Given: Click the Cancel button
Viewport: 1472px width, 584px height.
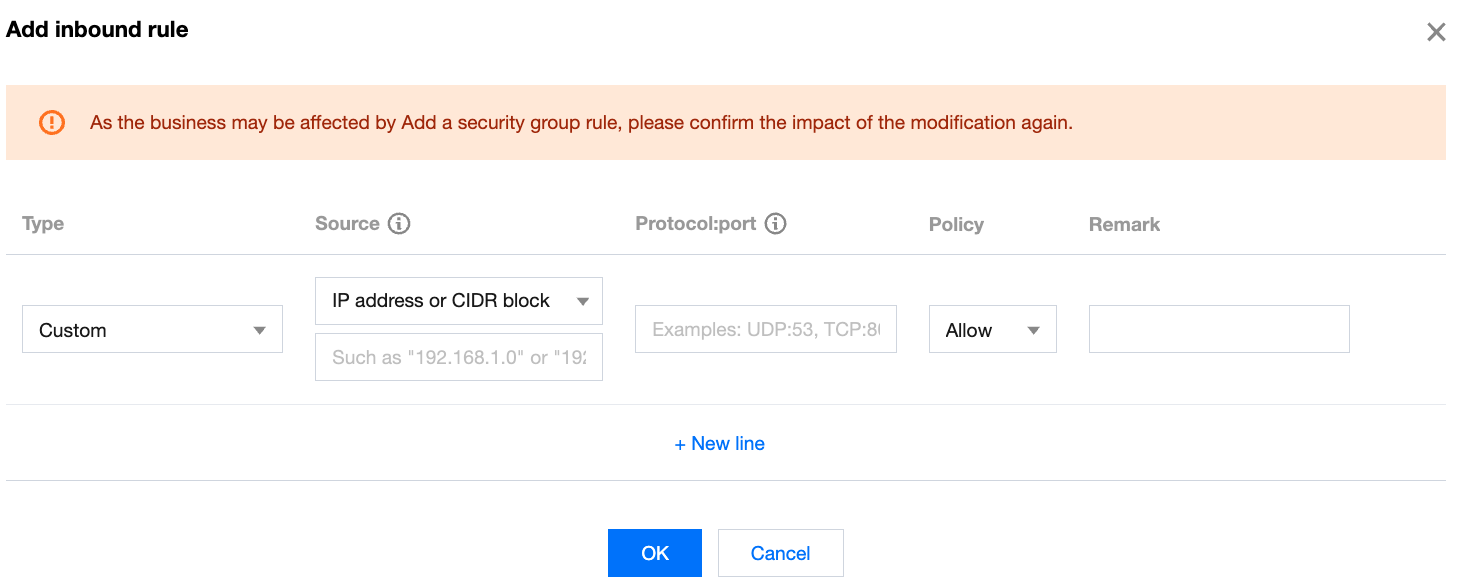Looking at the screenshot, I should coord(780,552).
